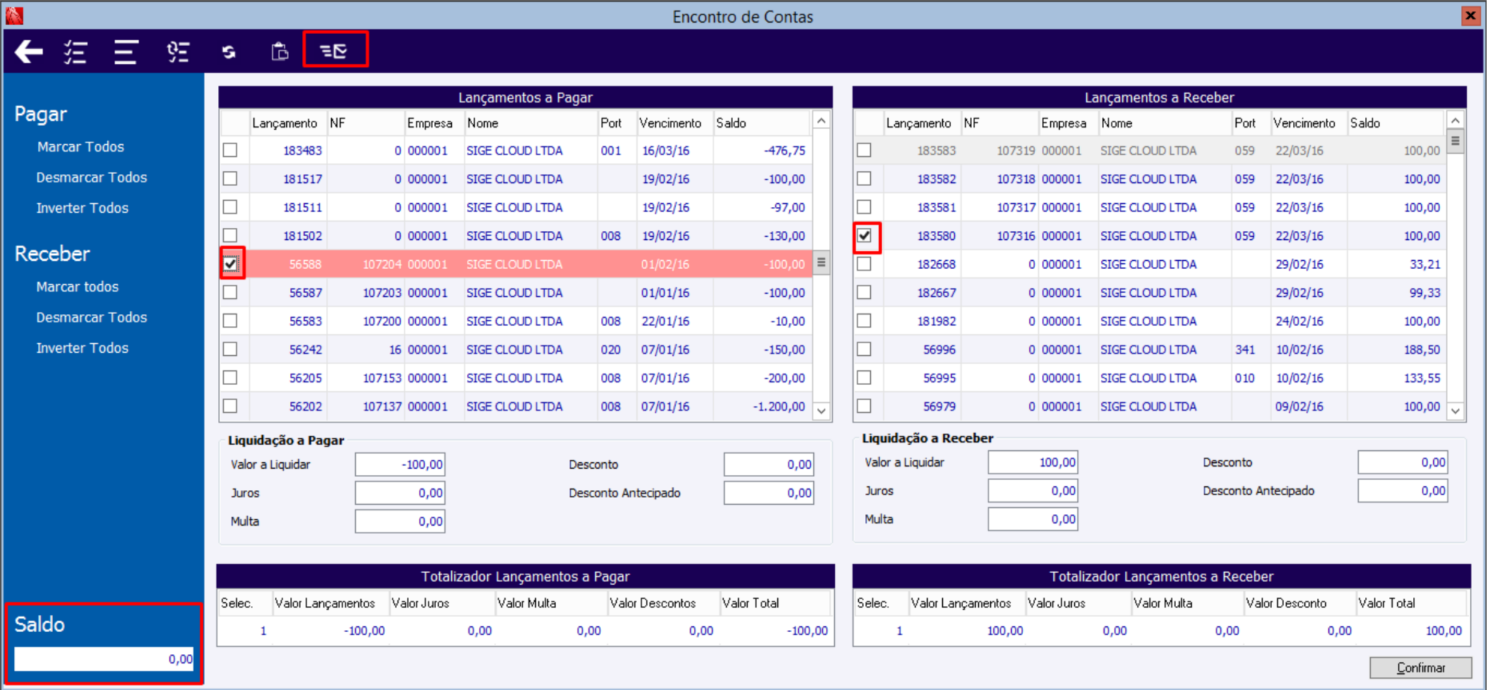Screen dimensions: 1487x690
Task: Click Inverter Todos under Receber
Action: 82,348
